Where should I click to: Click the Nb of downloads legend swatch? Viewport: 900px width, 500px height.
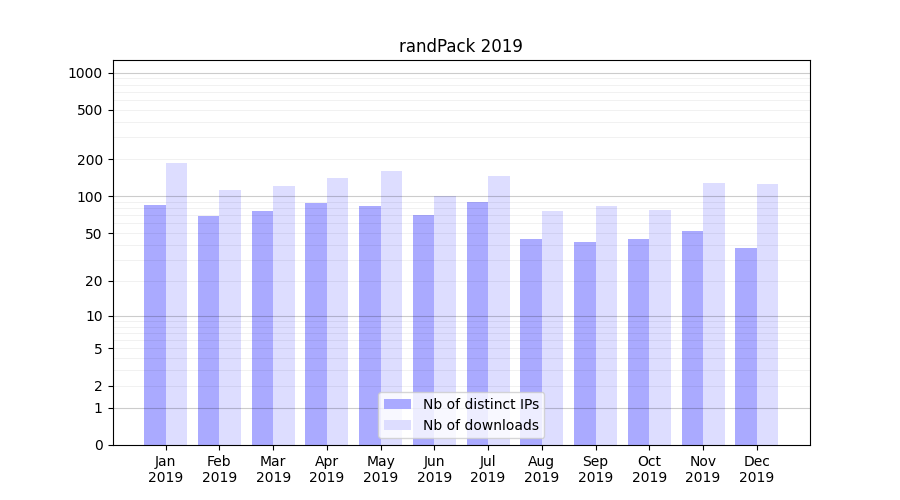[397, 425]
